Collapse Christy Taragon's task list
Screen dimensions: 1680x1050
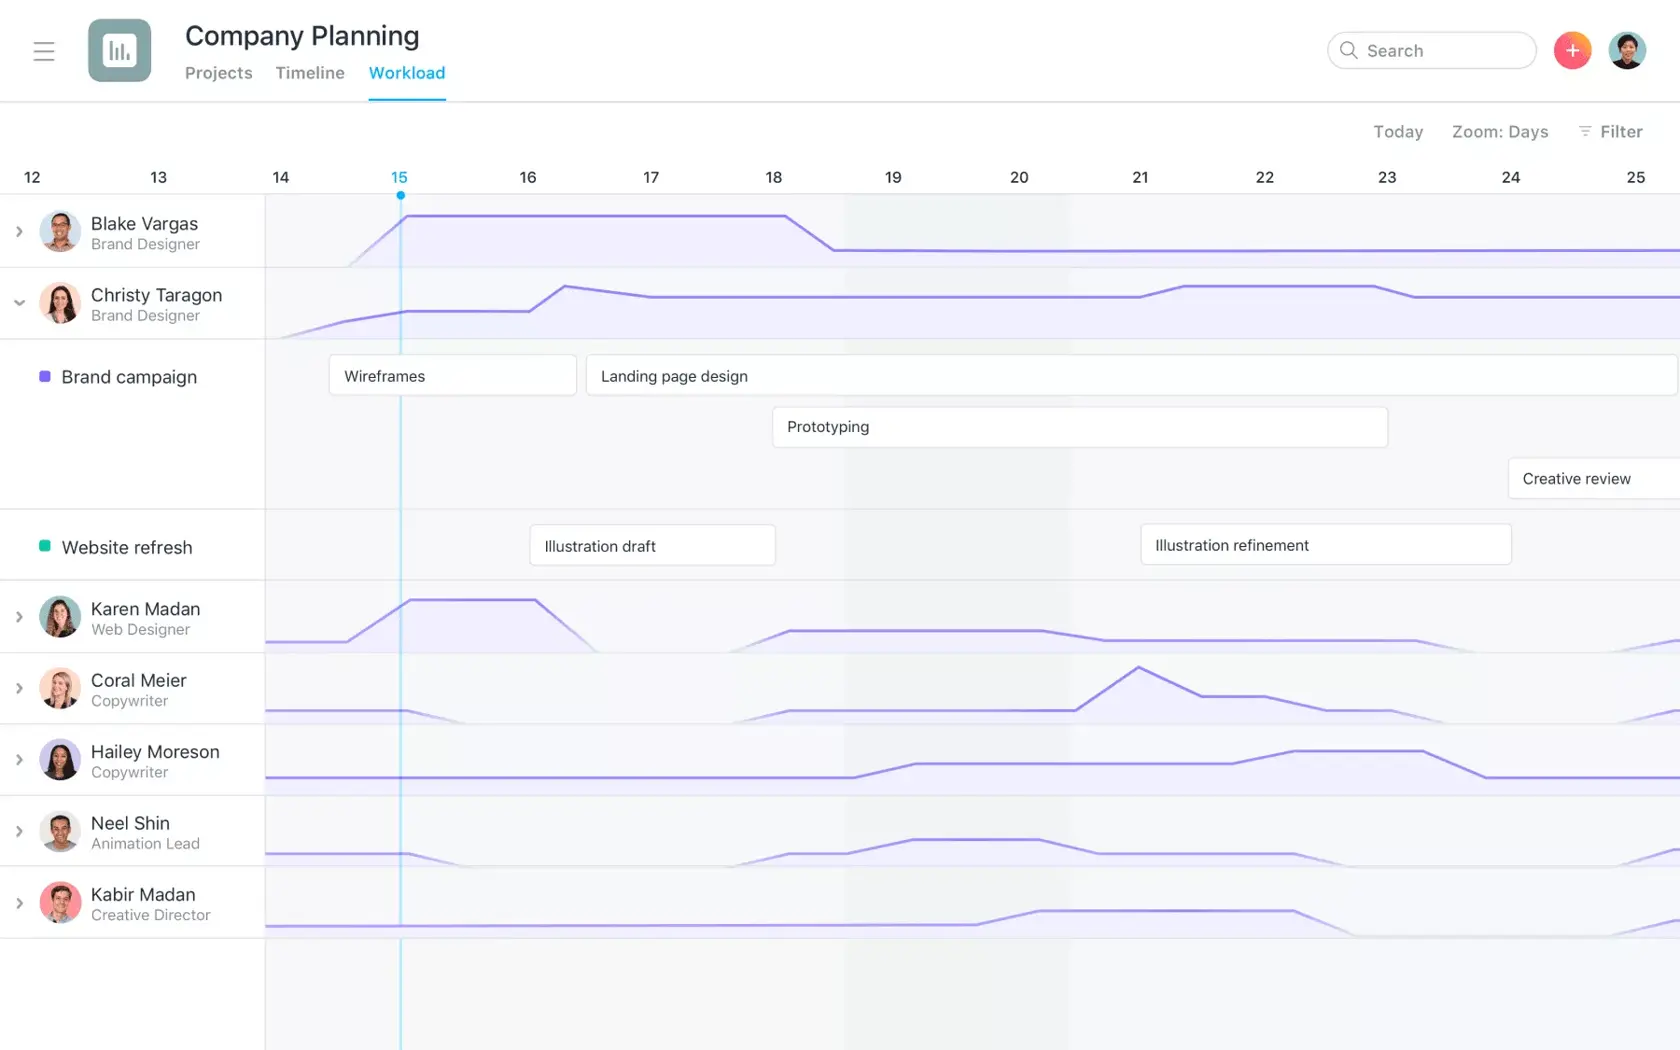(x=18, y=302)
